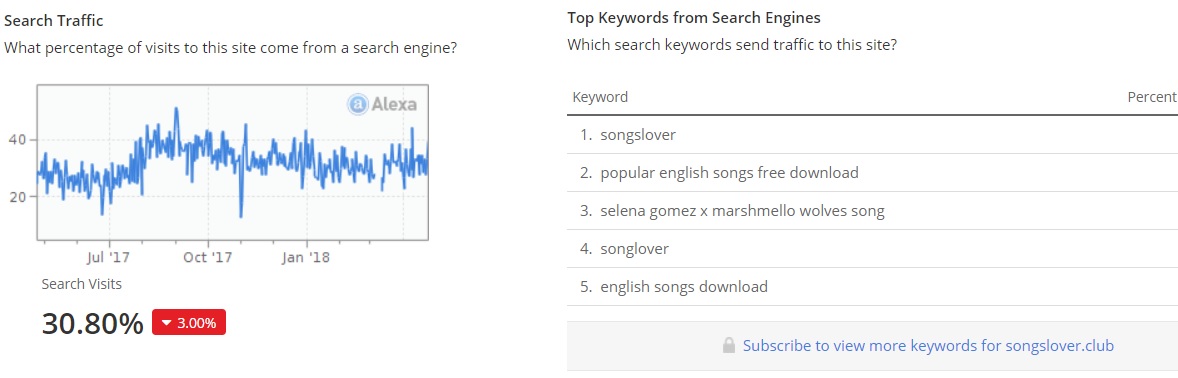
Task: Click the Alexa logo watermark on chart
Action: pyautogui.click(x=382, y=104)
